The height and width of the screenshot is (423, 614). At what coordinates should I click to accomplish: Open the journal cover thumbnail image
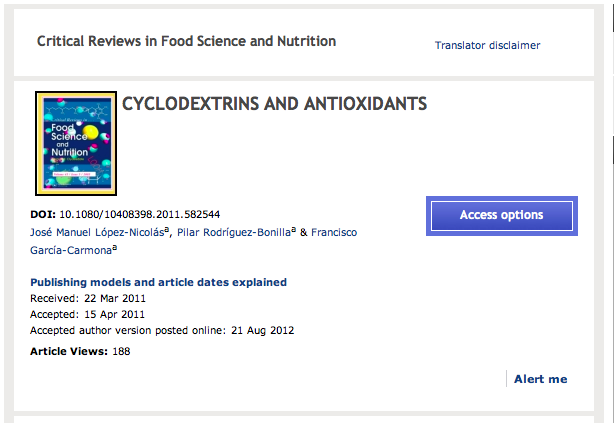(x=76, y=143)
